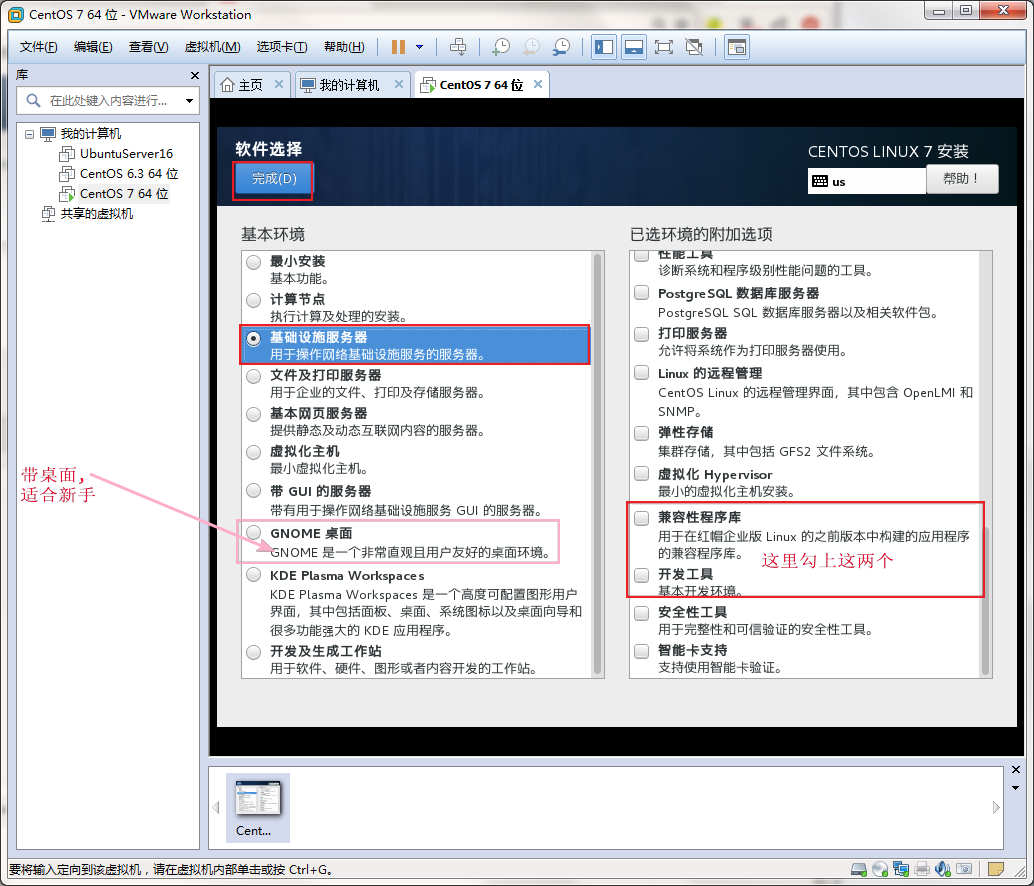The image size is (1034, 886).
Task: Select the CentOS 7 64 位 tab
Action: pyautogui.click(x=481, y=85)
